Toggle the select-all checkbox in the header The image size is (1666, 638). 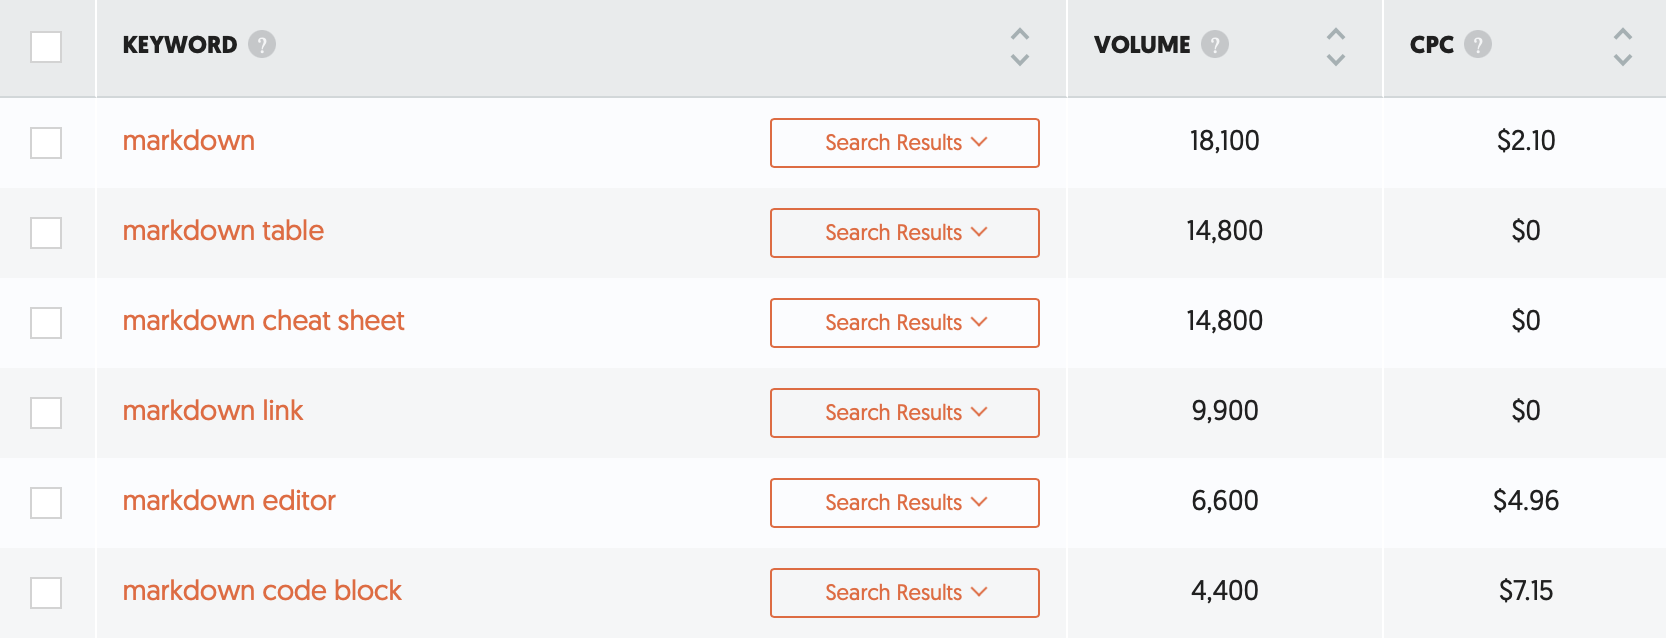point(46,47)
